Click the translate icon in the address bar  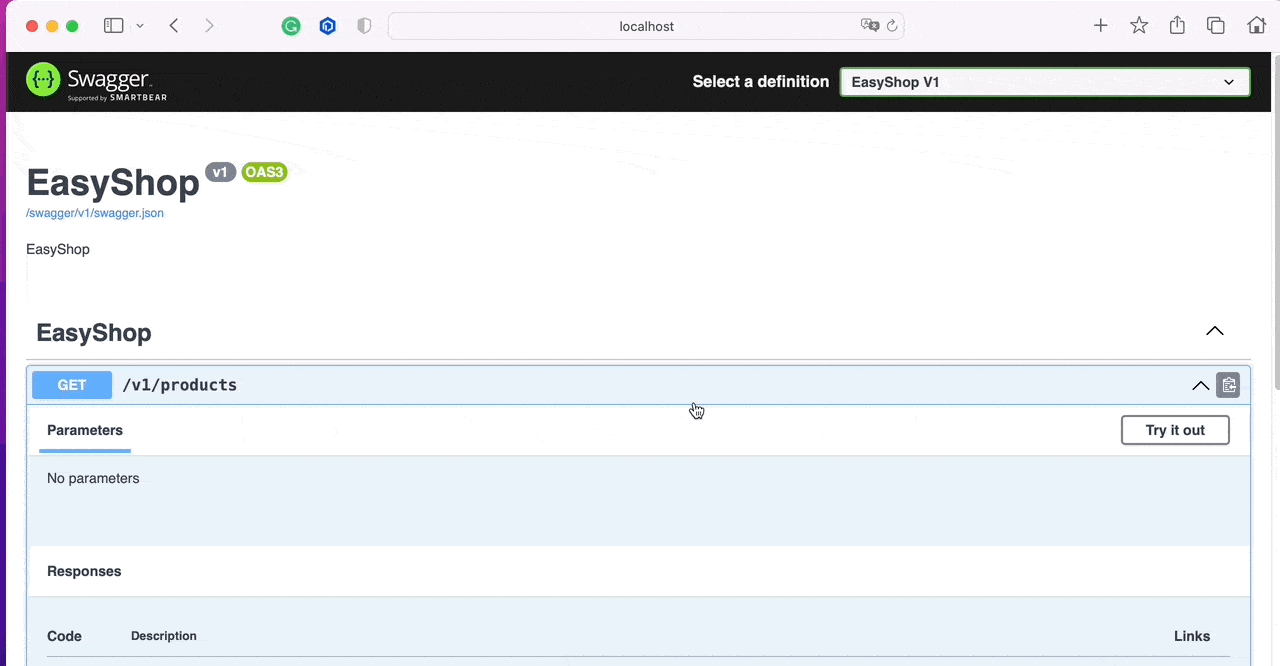tap(870, 26)
